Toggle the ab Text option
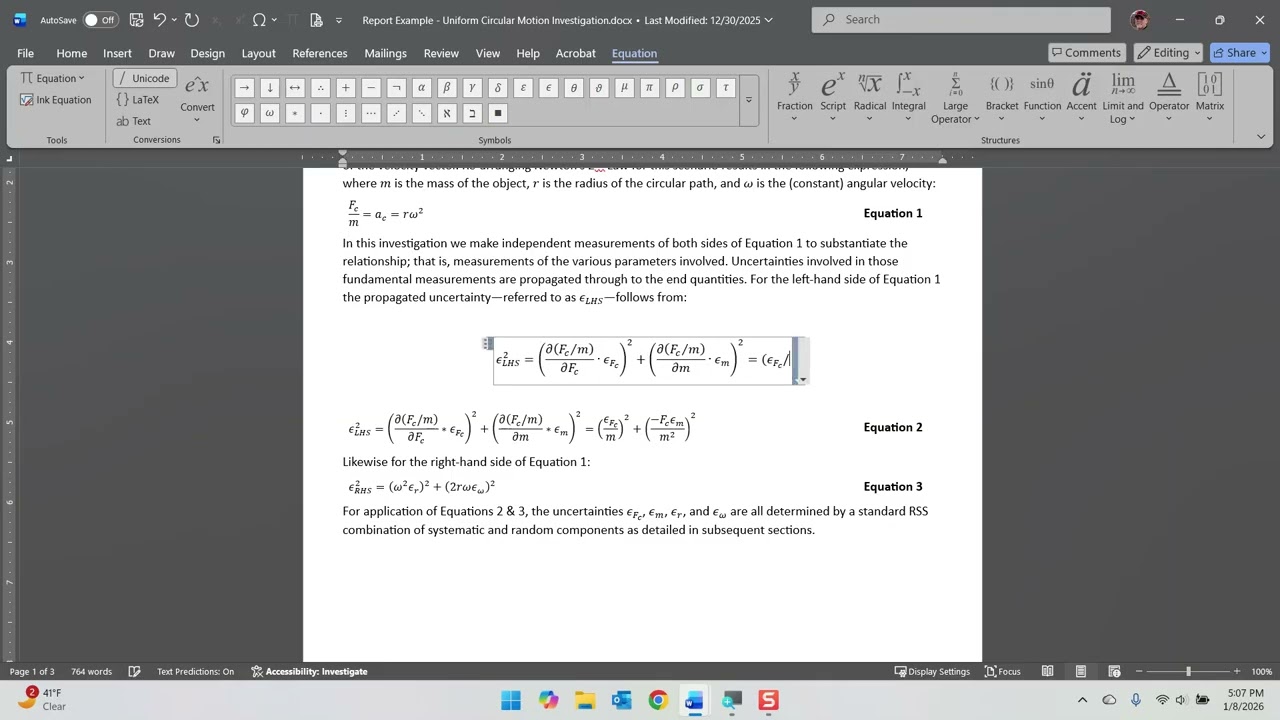 click(x=134, y=121)
